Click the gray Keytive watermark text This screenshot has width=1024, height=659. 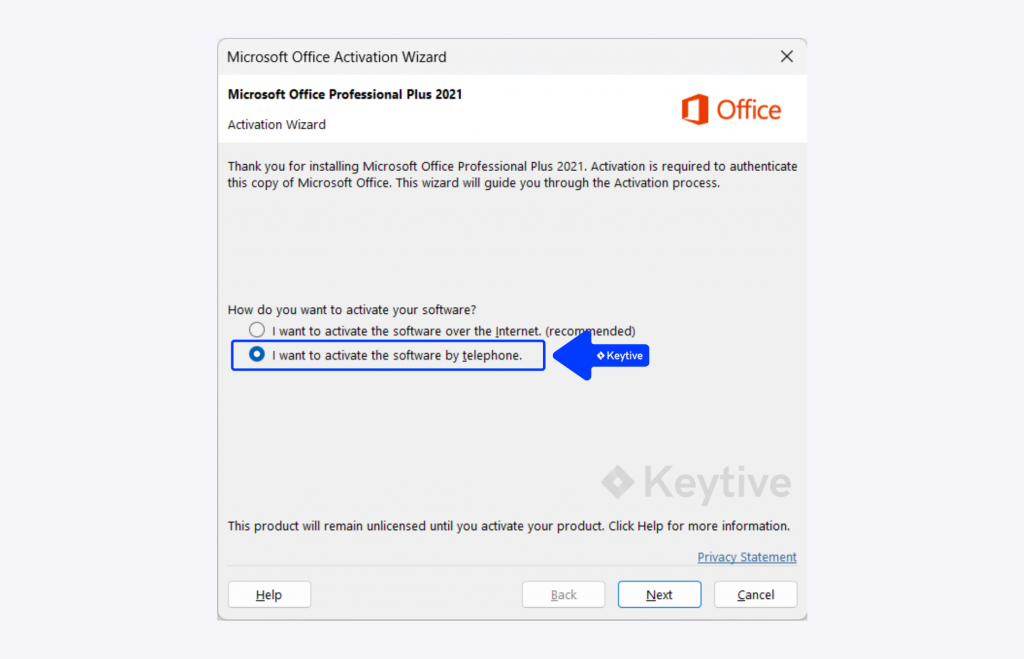[x=717, y=483]
